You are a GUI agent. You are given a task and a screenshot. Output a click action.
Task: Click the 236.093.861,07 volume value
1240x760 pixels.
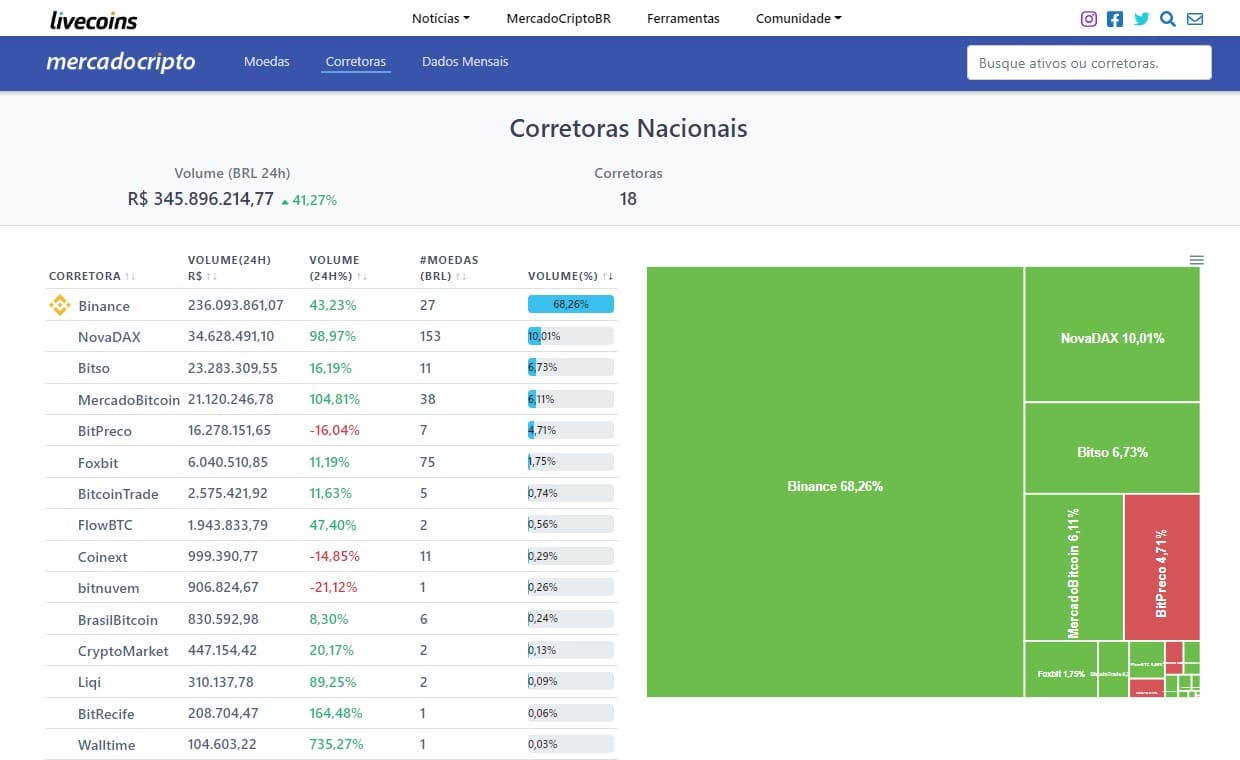(x=236, y=305)
